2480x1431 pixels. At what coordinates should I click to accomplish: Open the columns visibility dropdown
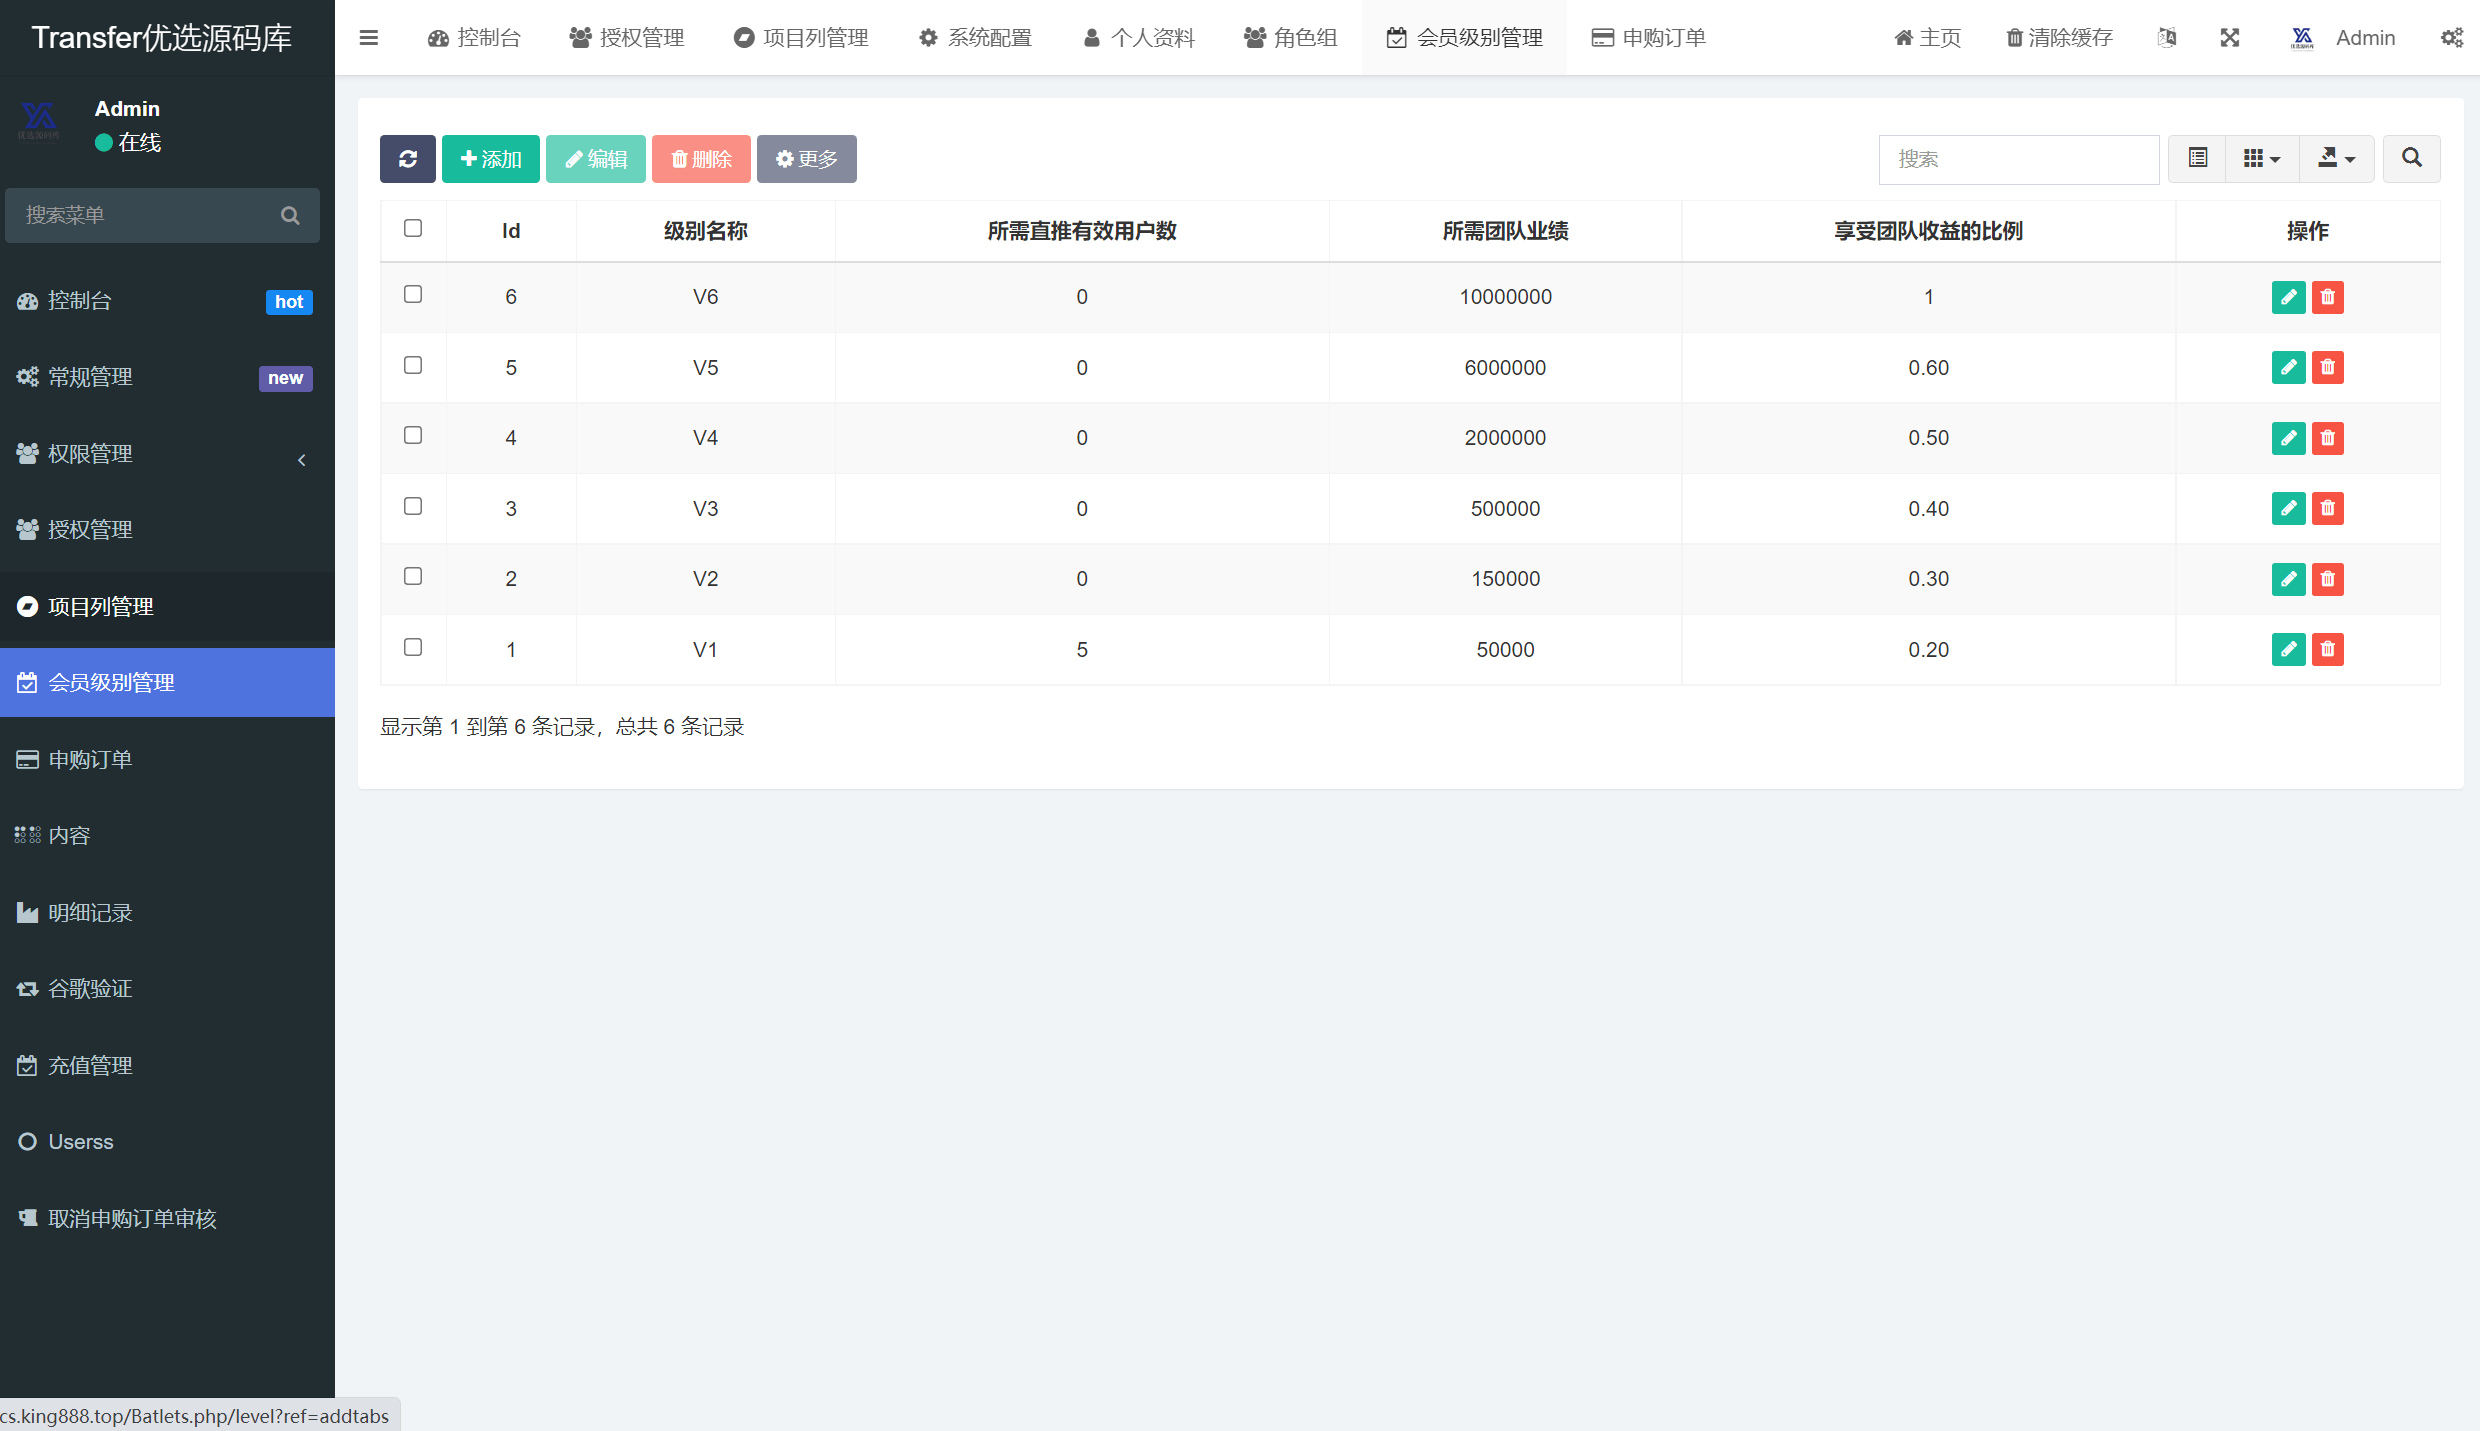(2261, 159)
